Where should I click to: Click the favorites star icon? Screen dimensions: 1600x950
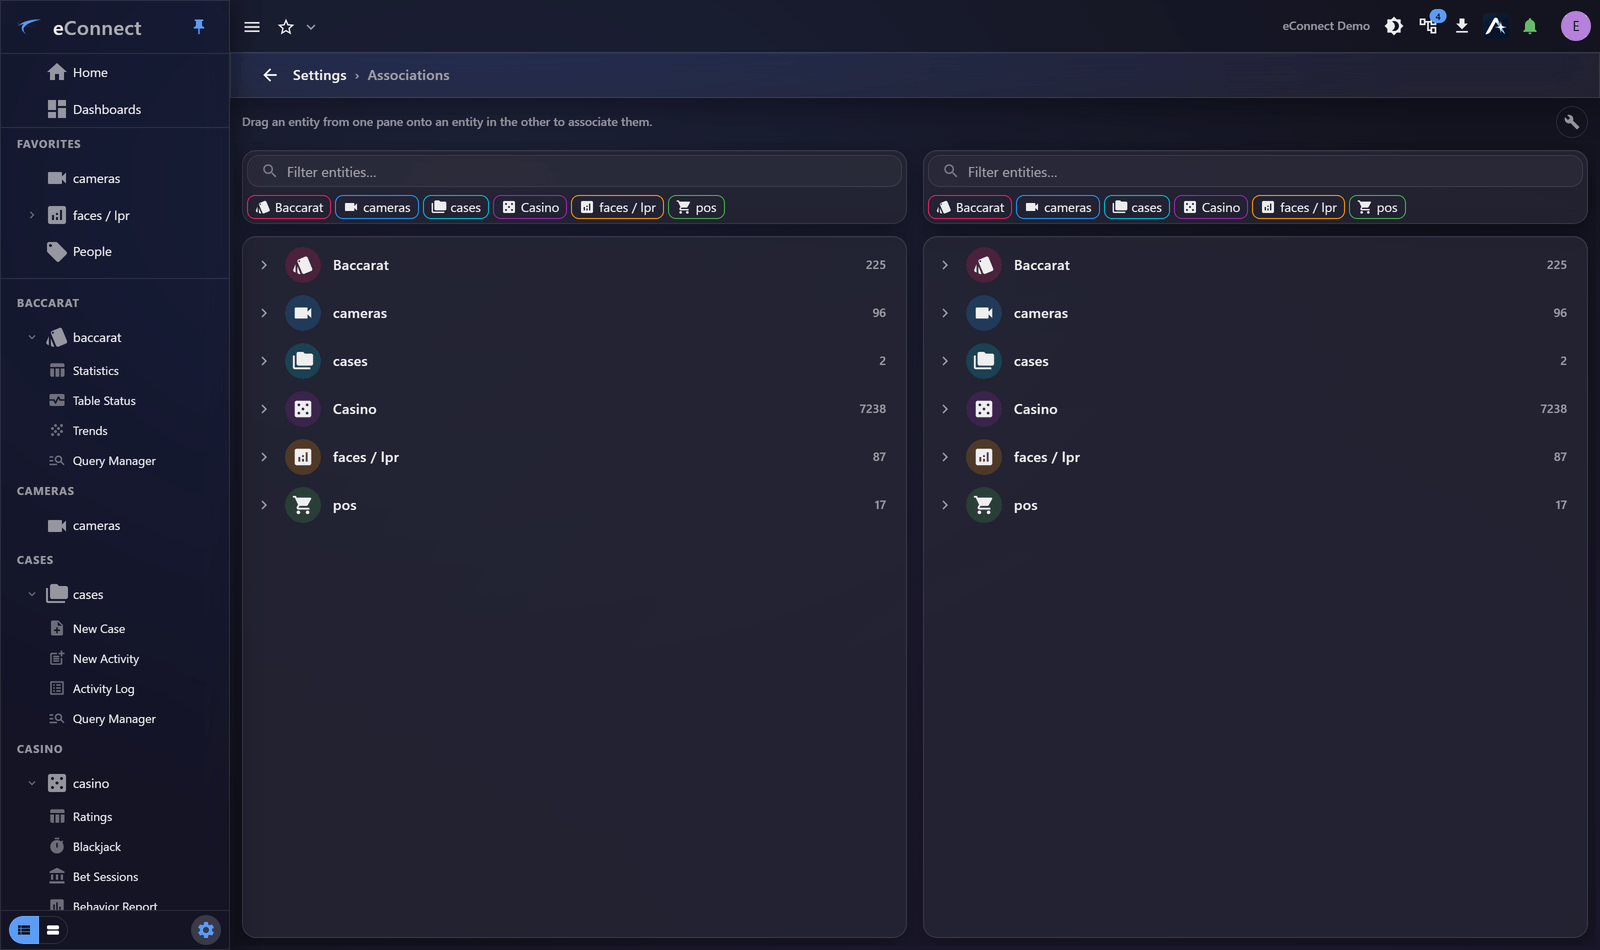(x=286, y=27)
